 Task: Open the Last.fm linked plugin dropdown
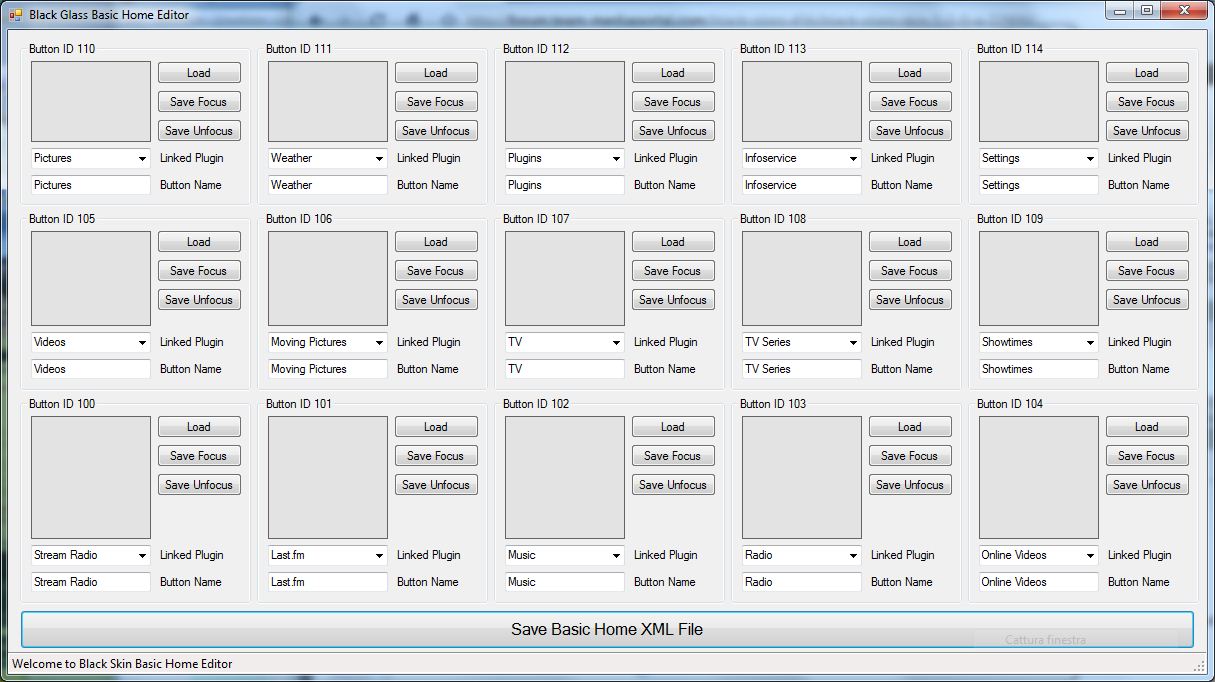coord(379,556)
